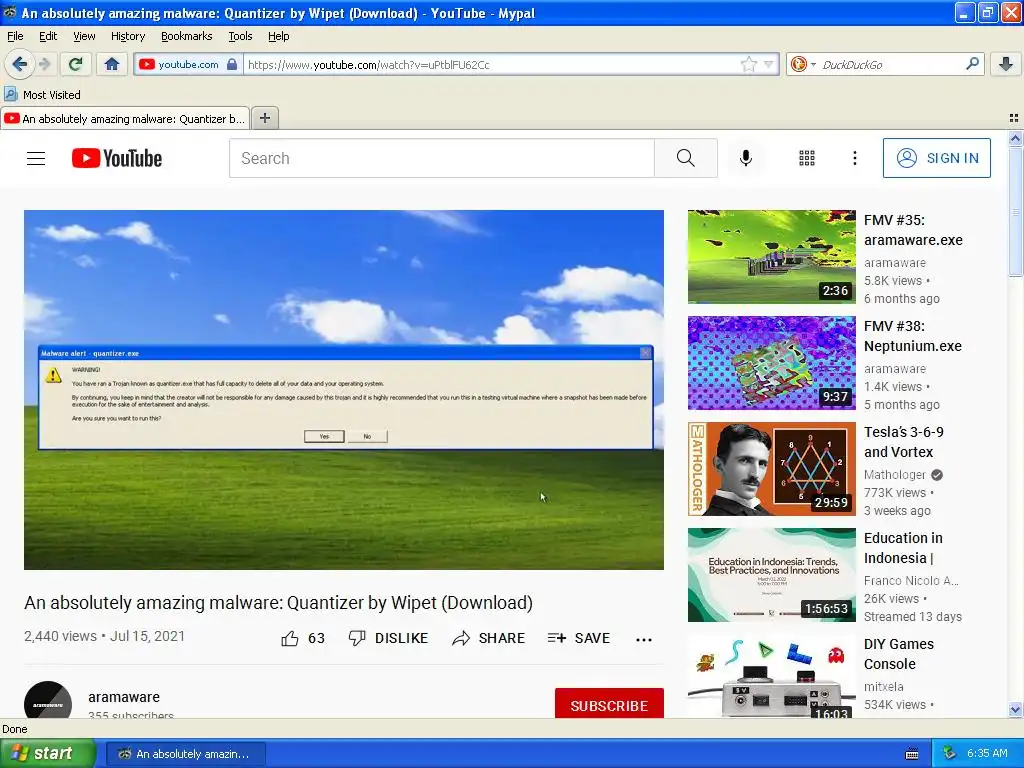The width and height of the screenshot is (1024, 768).
Task: Bookmark this page with the star icon
Action: [x=748, y=64]
